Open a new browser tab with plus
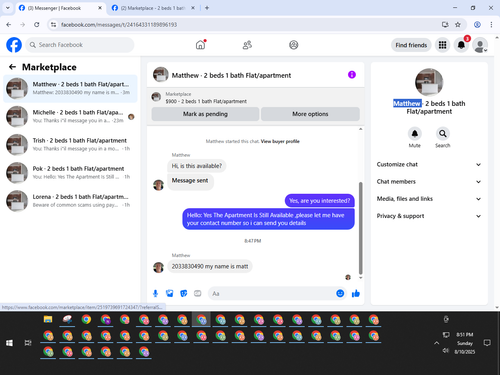Image resolution: width=500 pixels, height=375 pixels. (x=207, y=8)
